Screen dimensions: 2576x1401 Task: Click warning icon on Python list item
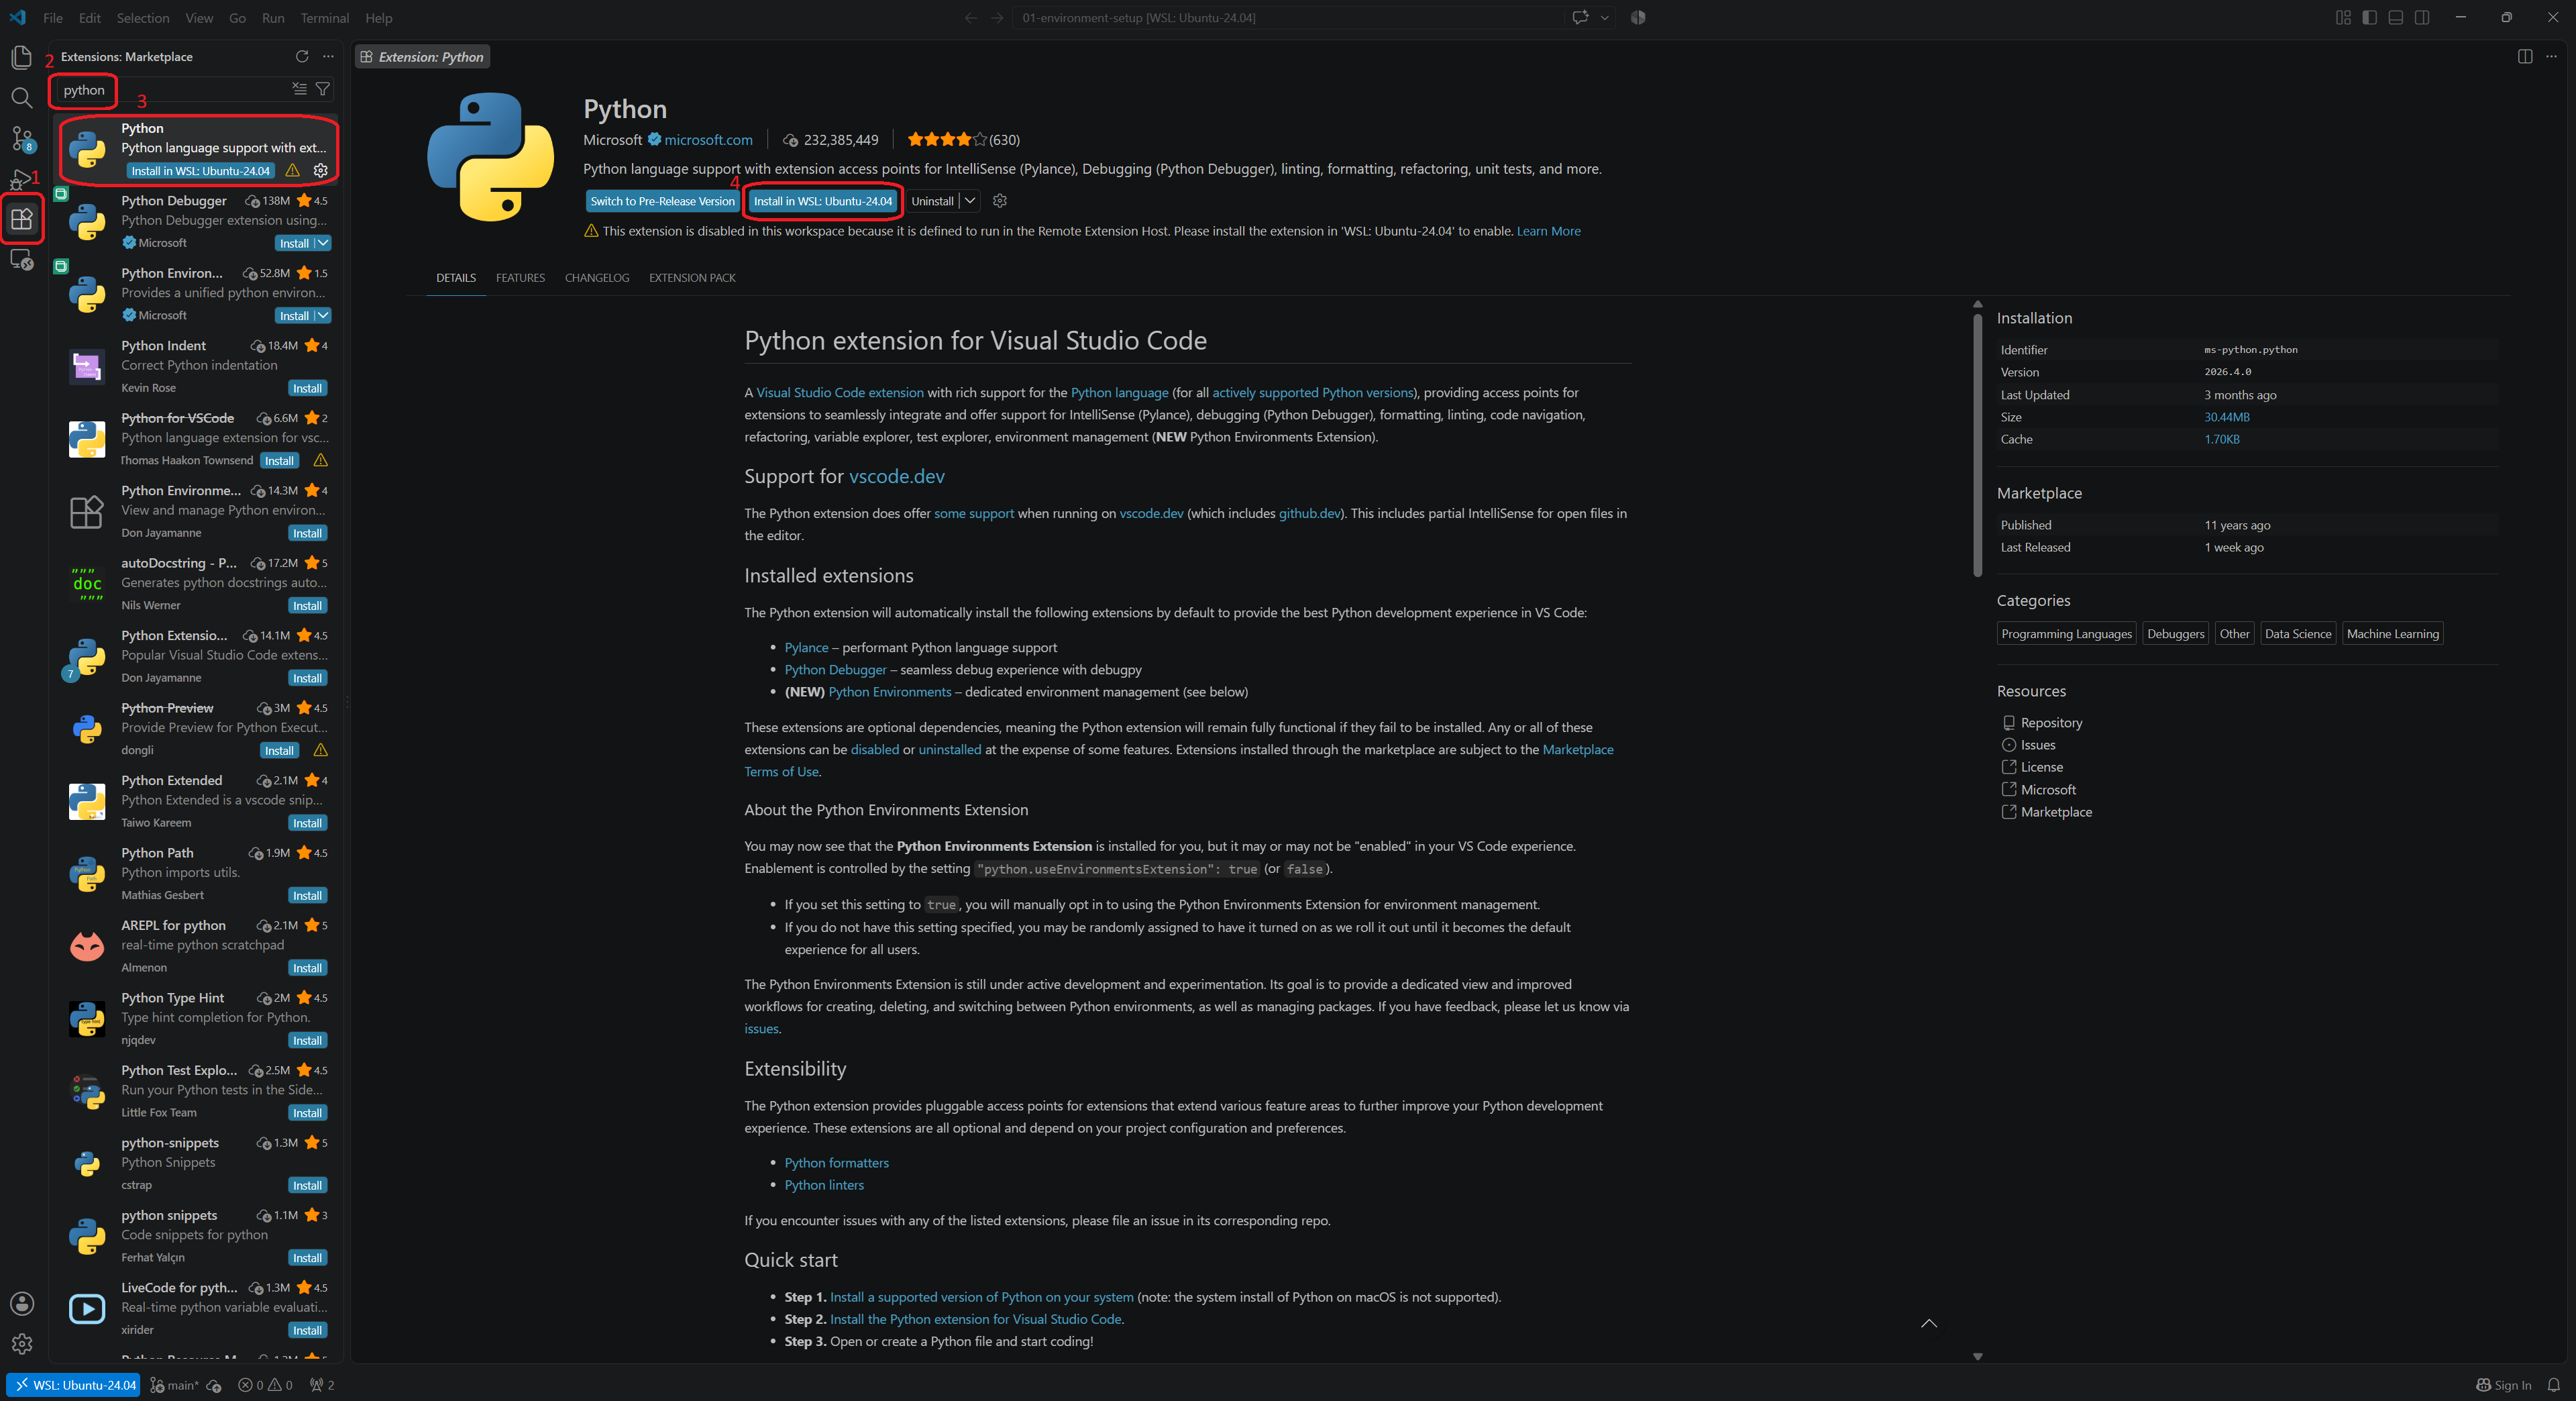pos(293,171)
